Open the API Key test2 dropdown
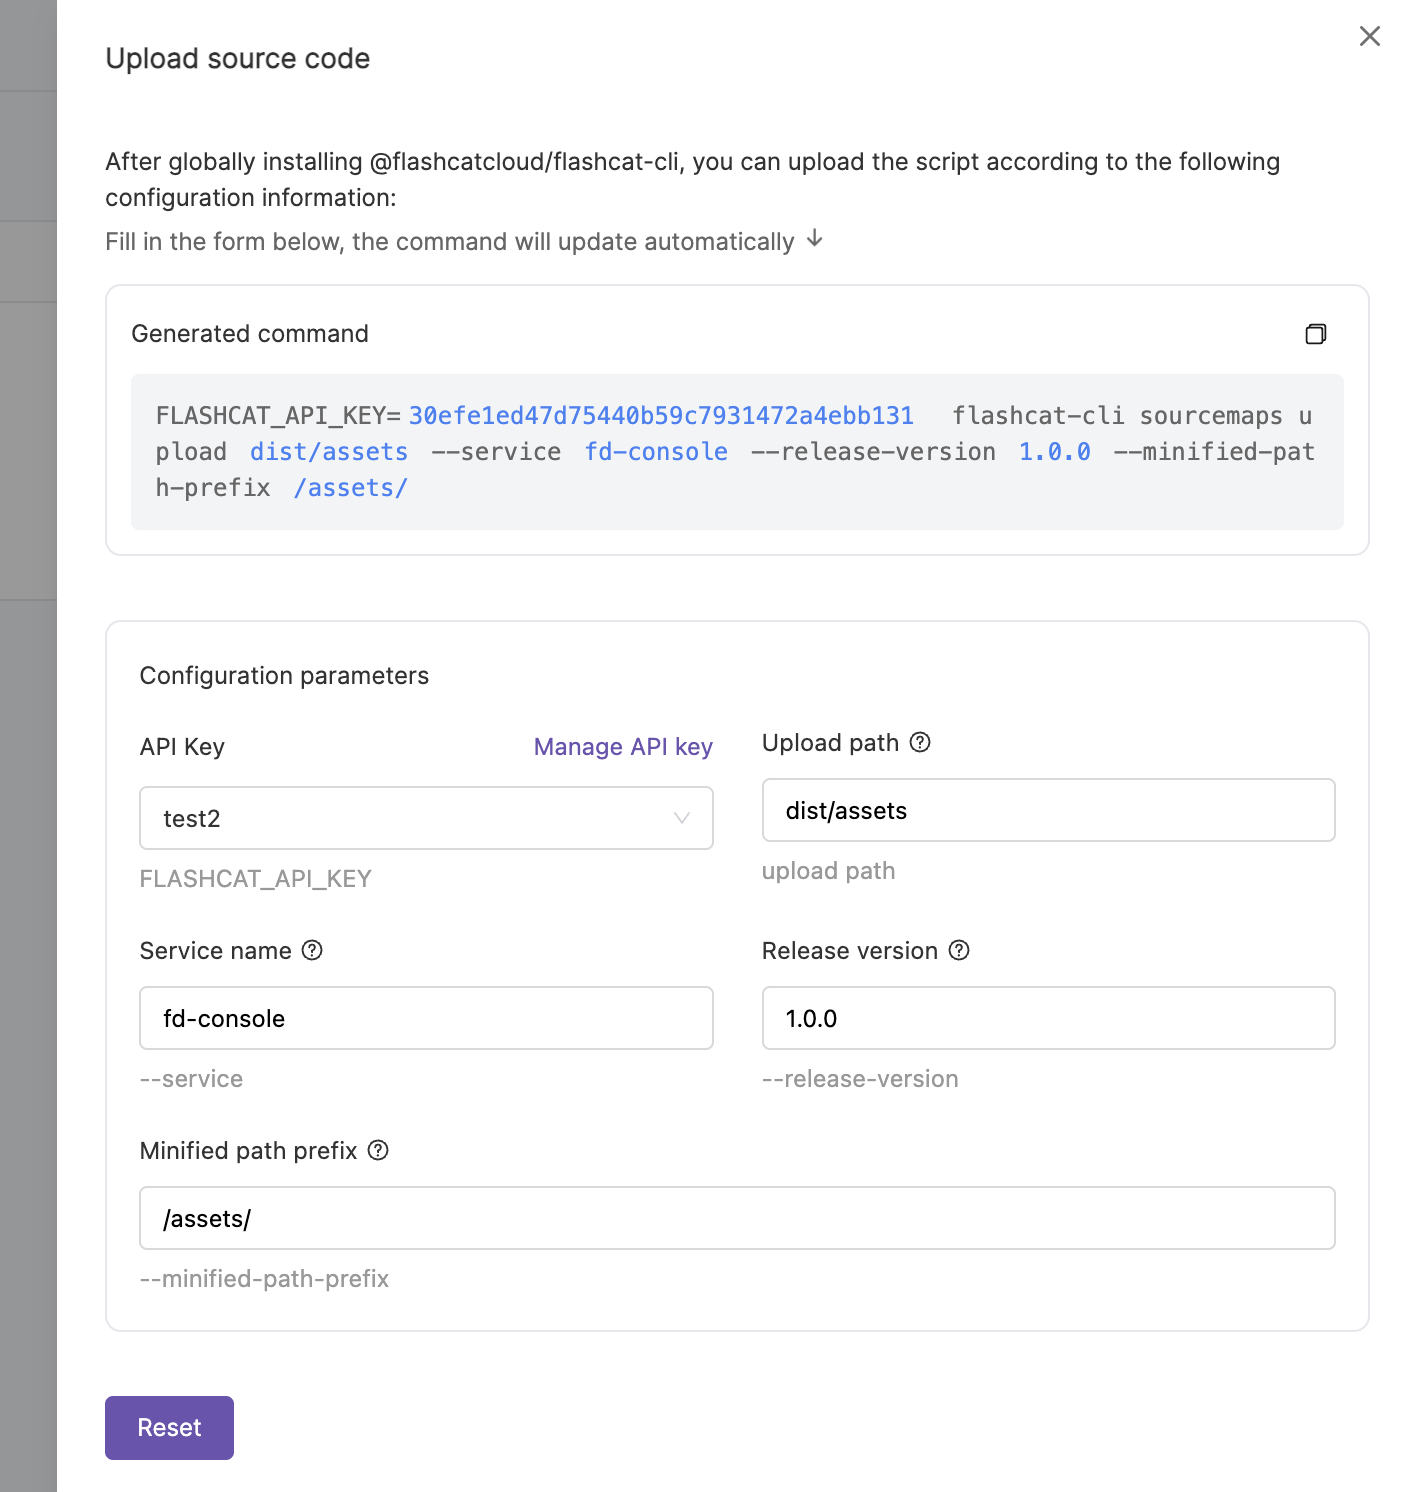The image size is (1414, 1492). click(x=426, y=818)
